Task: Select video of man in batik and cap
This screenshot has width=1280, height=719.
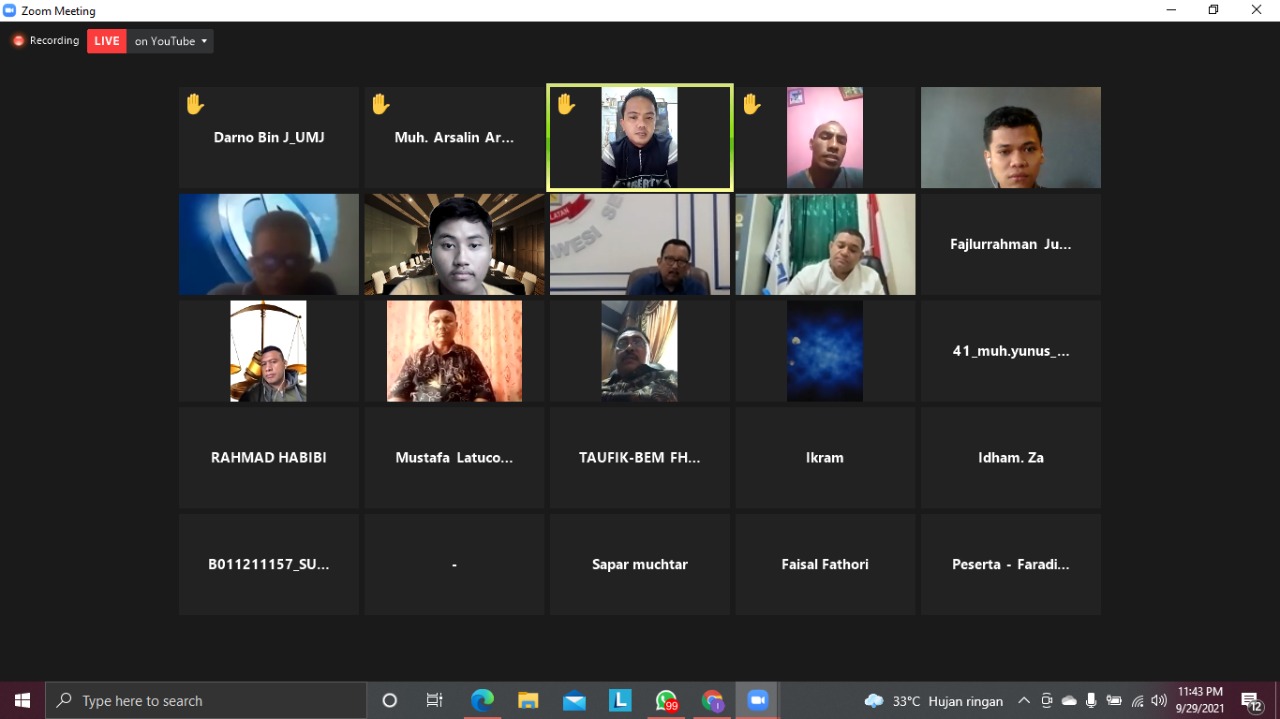Action: (x=454, y=351)
